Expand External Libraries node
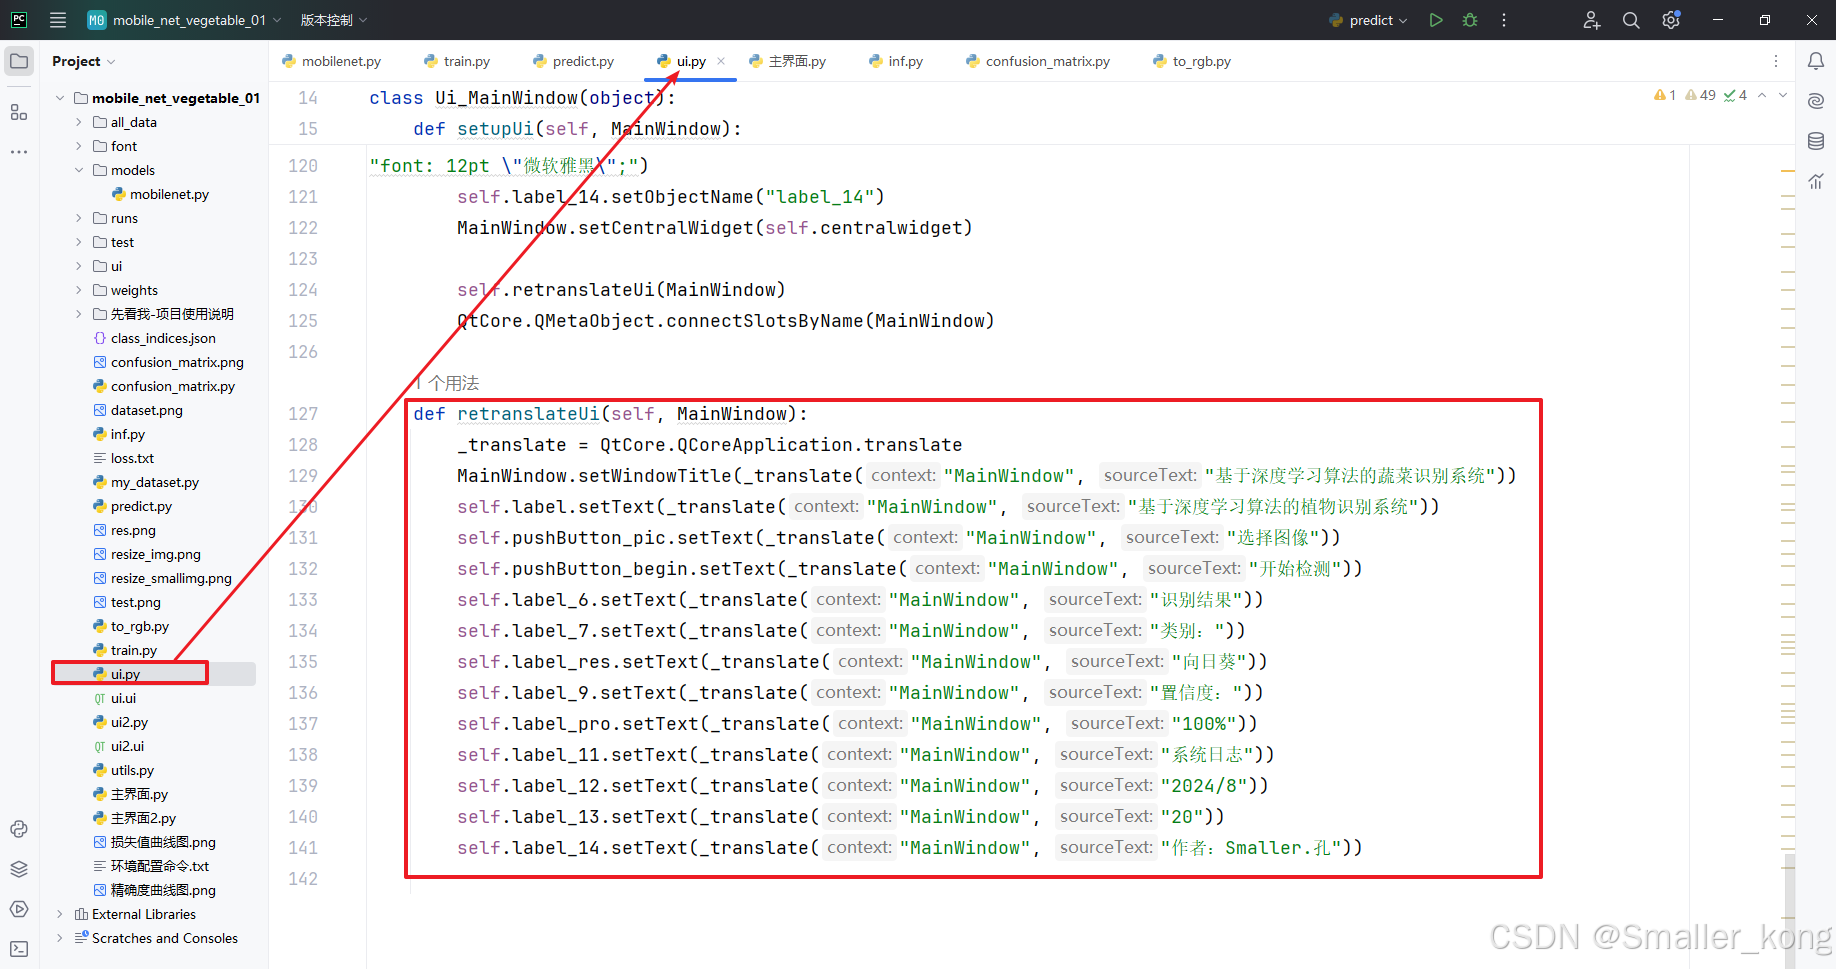Image resolution: width=1836 pixels, height=969 pixels. pos(60,914)
